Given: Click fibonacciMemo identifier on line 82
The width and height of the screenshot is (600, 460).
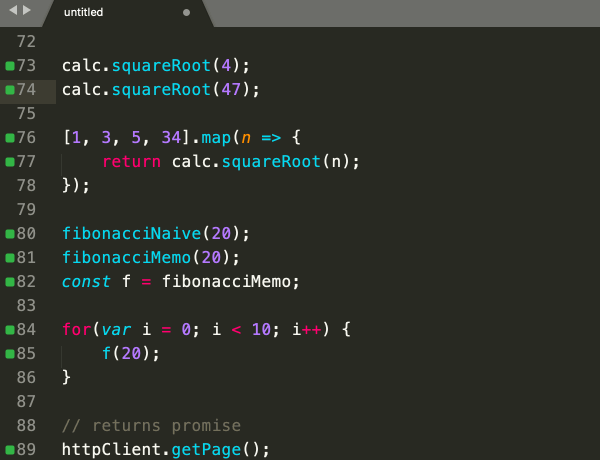Looking at the screenshot, I should point(226,282).
